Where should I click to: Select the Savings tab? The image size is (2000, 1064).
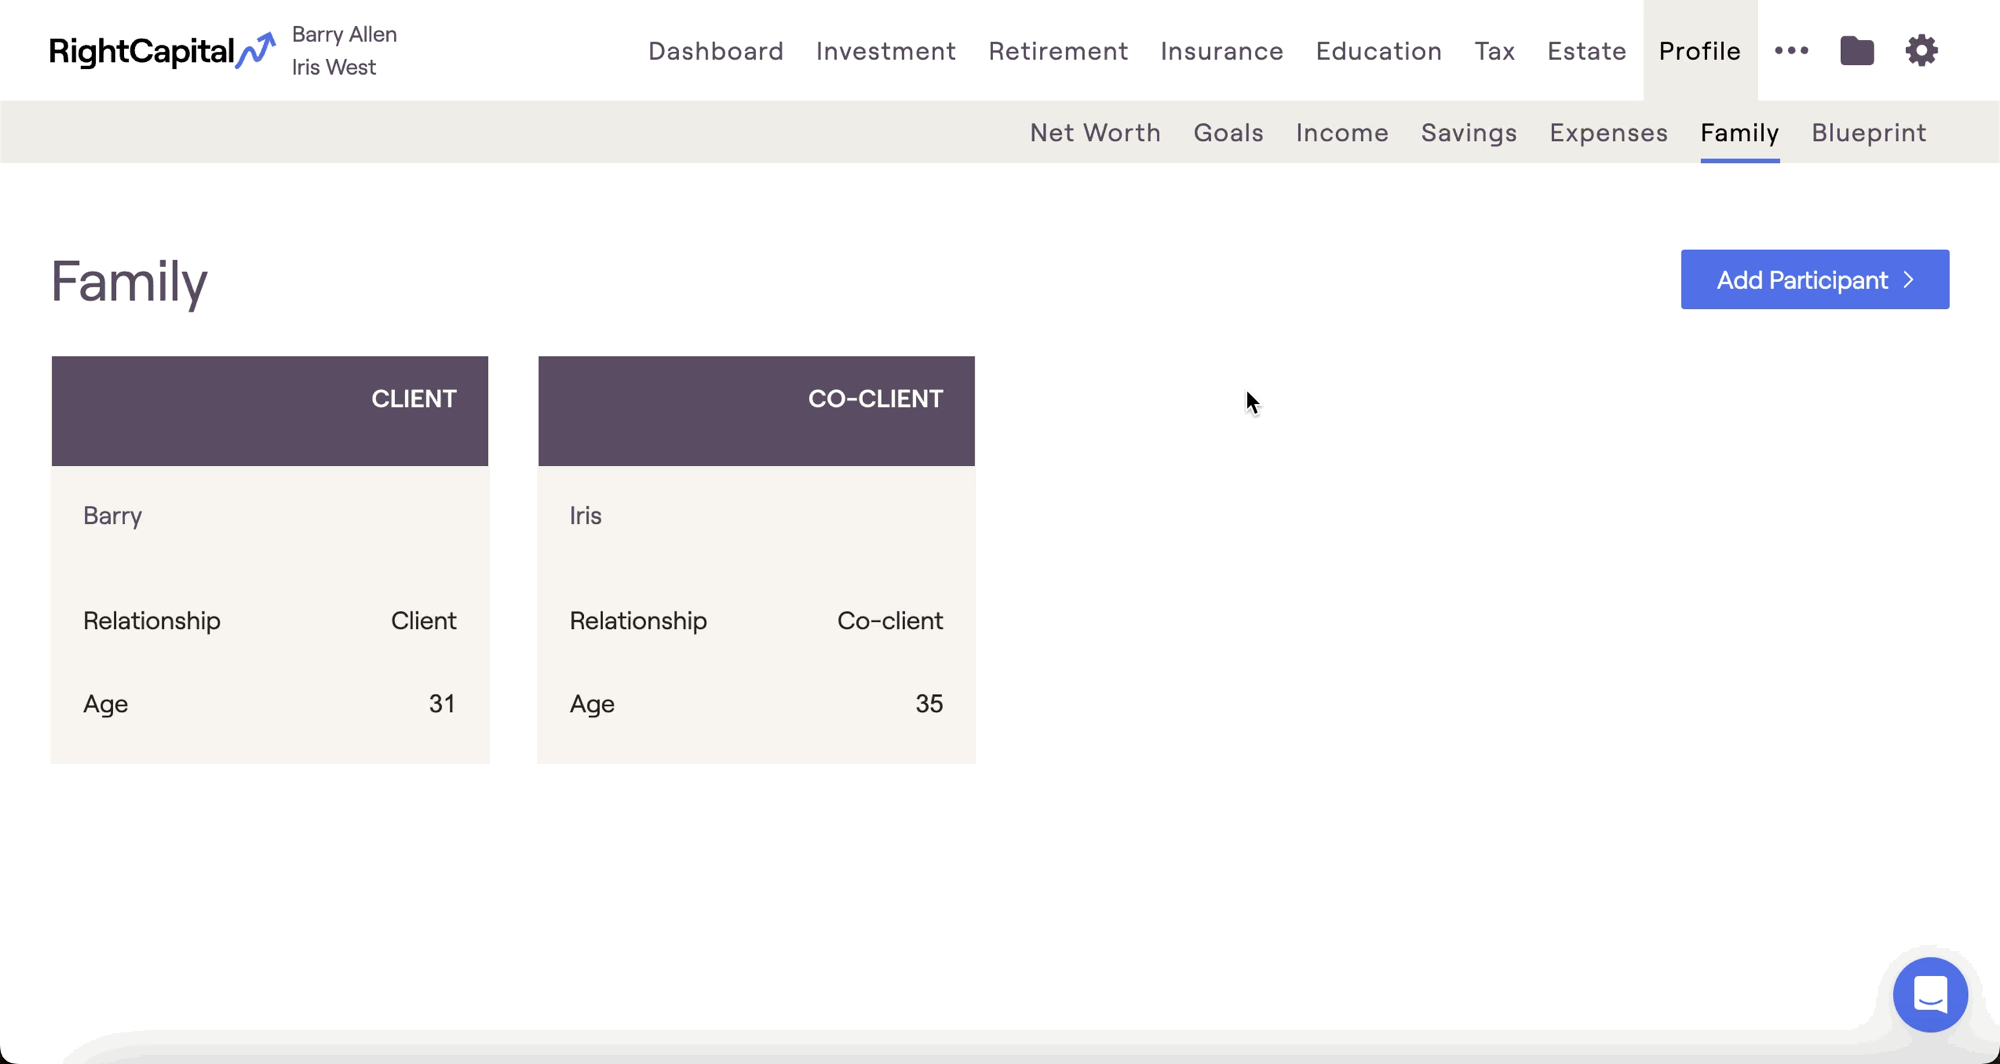[1468, 133]
